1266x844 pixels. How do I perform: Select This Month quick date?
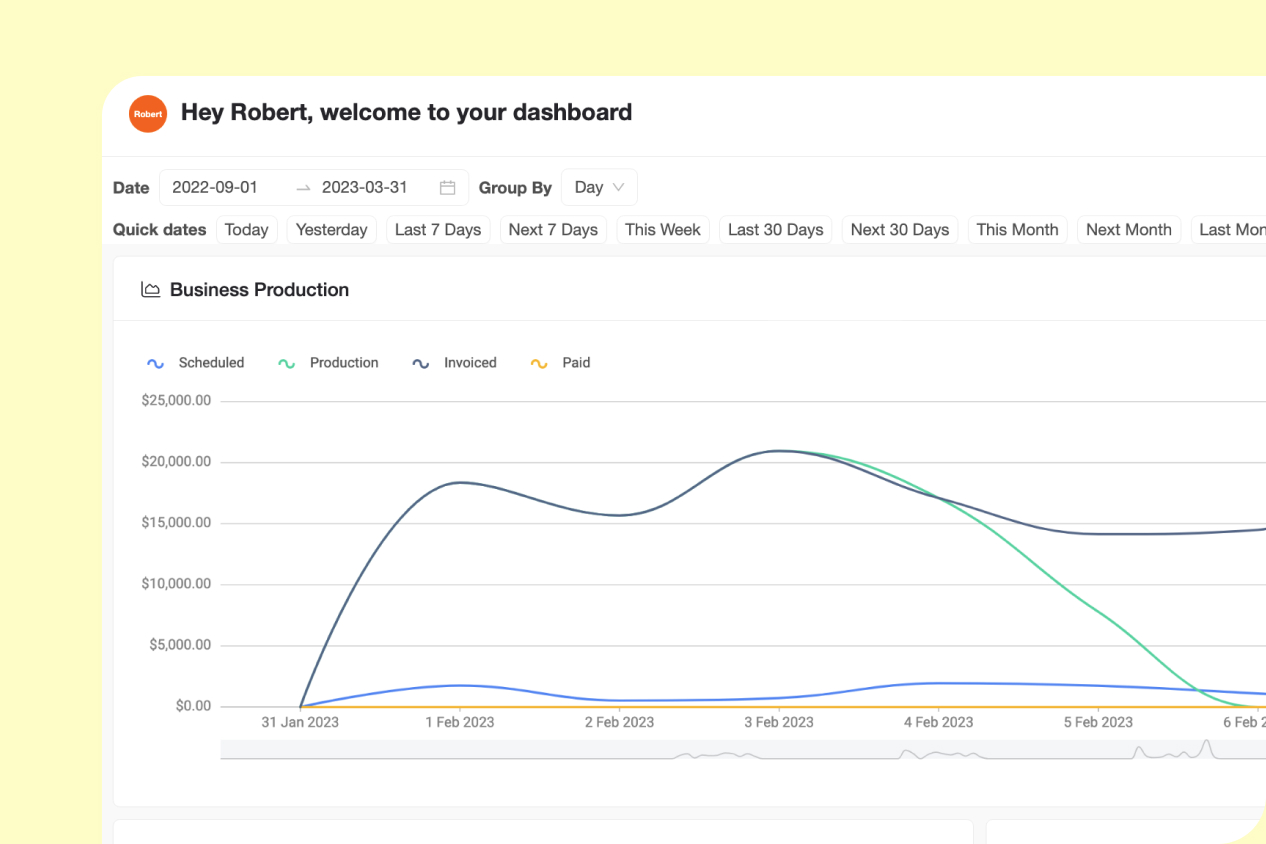(x=1017, y=230)
